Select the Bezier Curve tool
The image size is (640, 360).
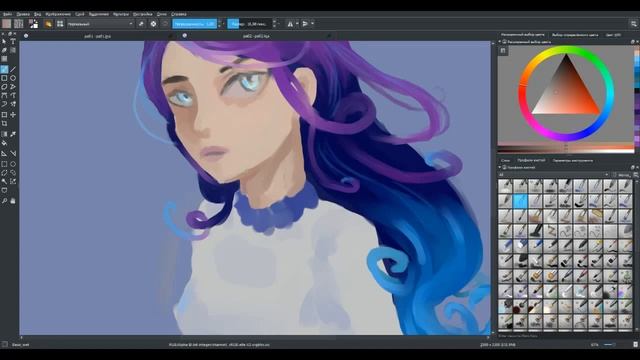[4, 96]
